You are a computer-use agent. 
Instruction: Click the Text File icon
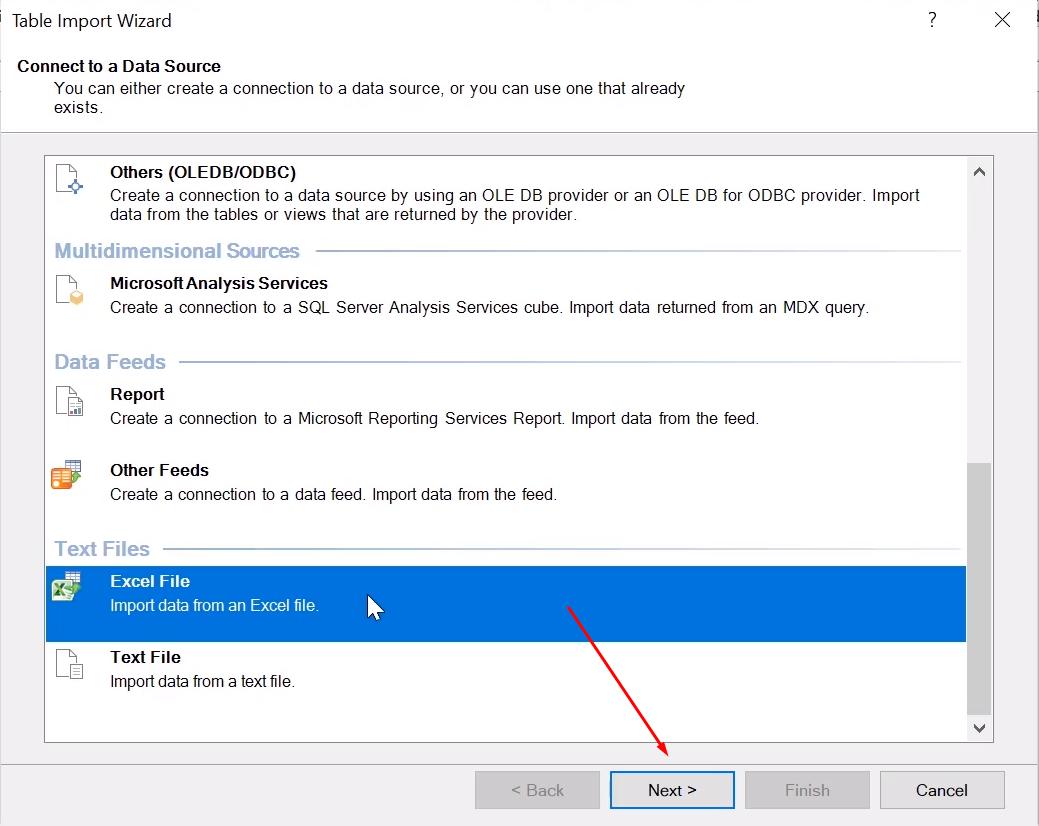click(x=67, y=665)
